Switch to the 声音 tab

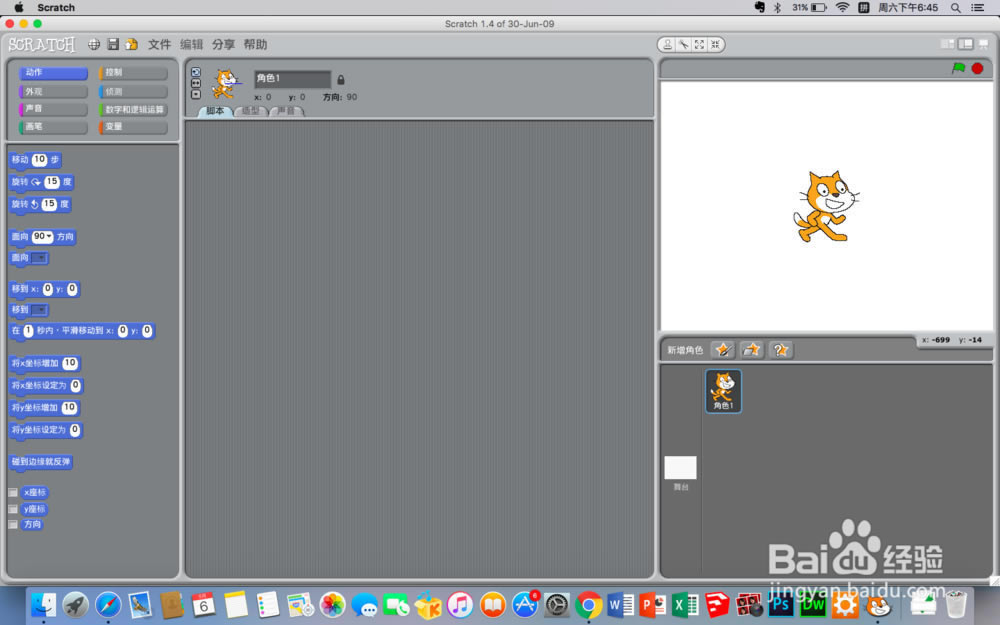point(286,111)
